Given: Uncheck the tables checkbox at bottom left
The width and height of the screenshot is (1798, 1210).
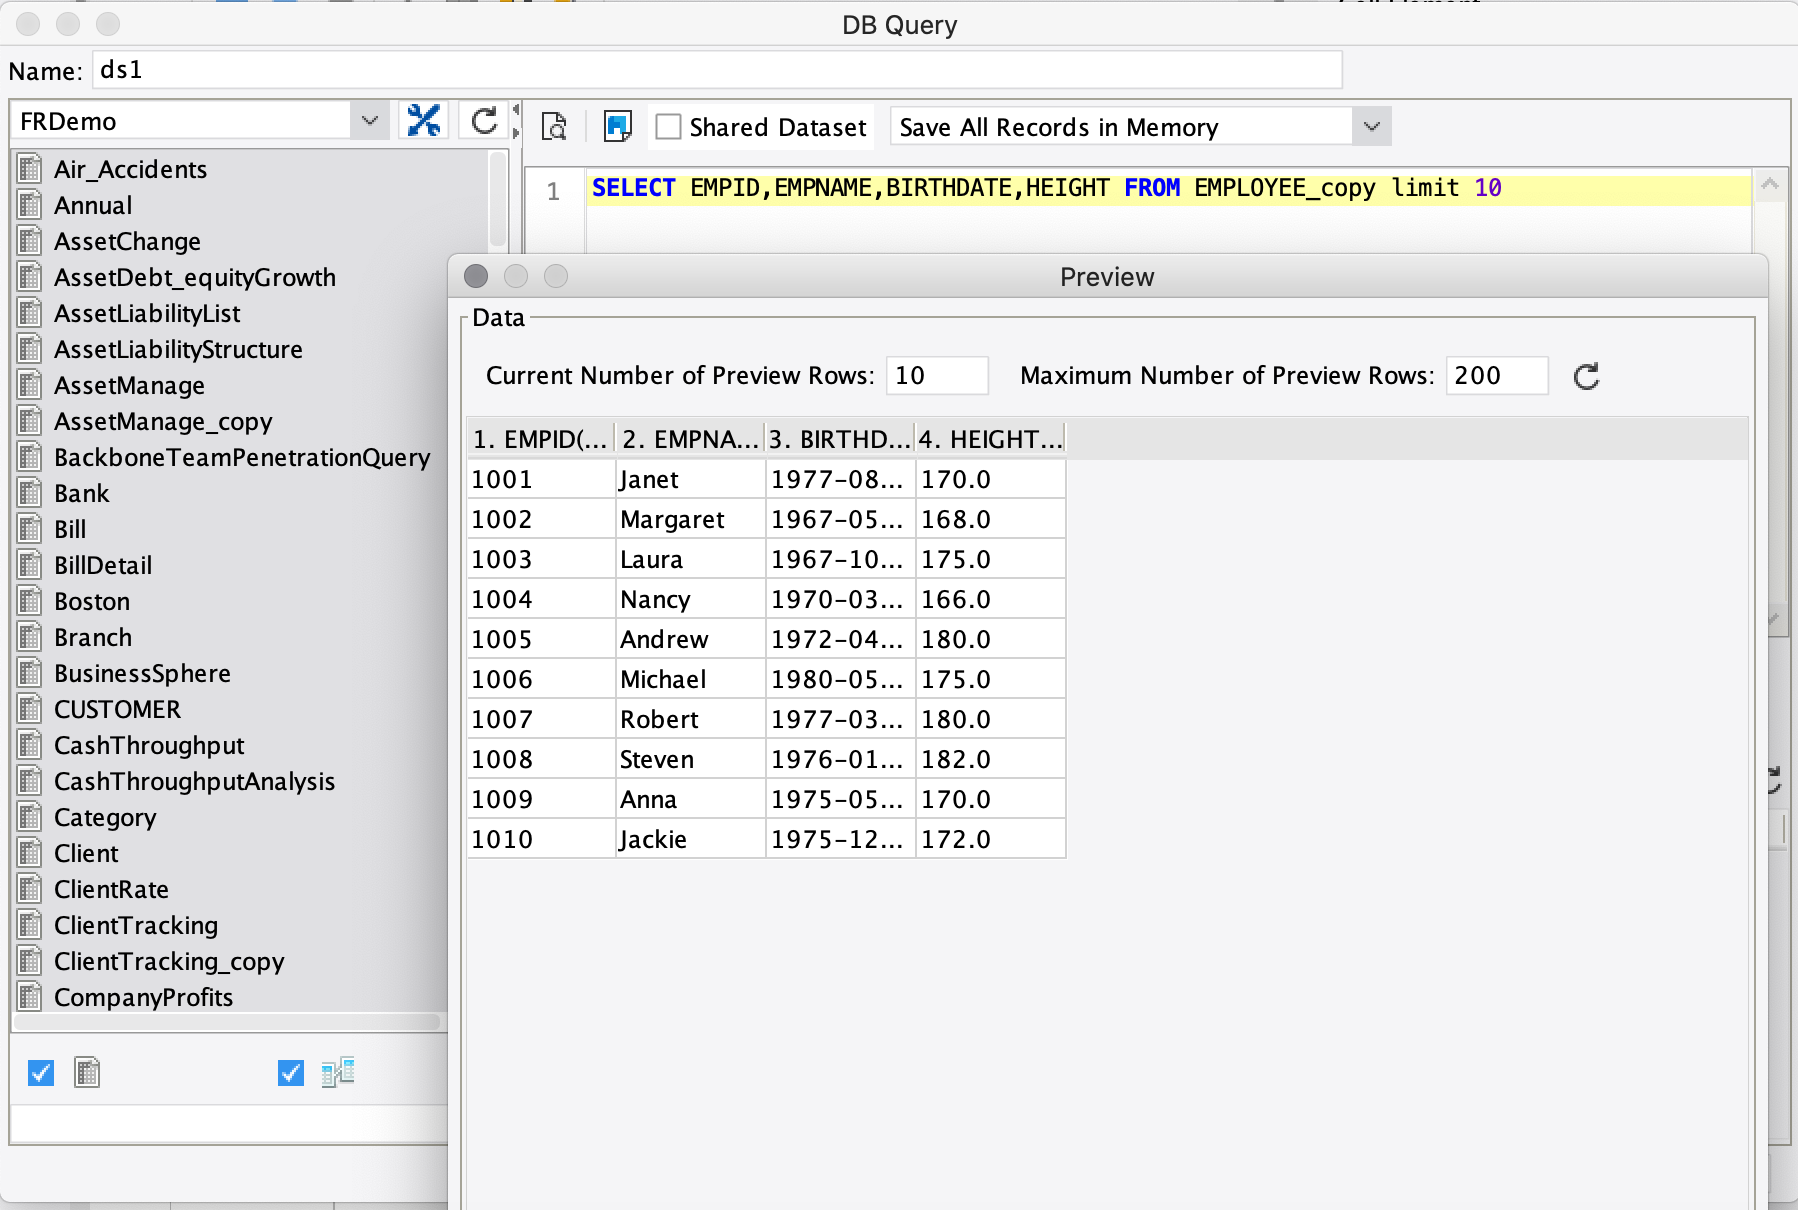Looking at the screenshot, I should [x=39, y=1071].
